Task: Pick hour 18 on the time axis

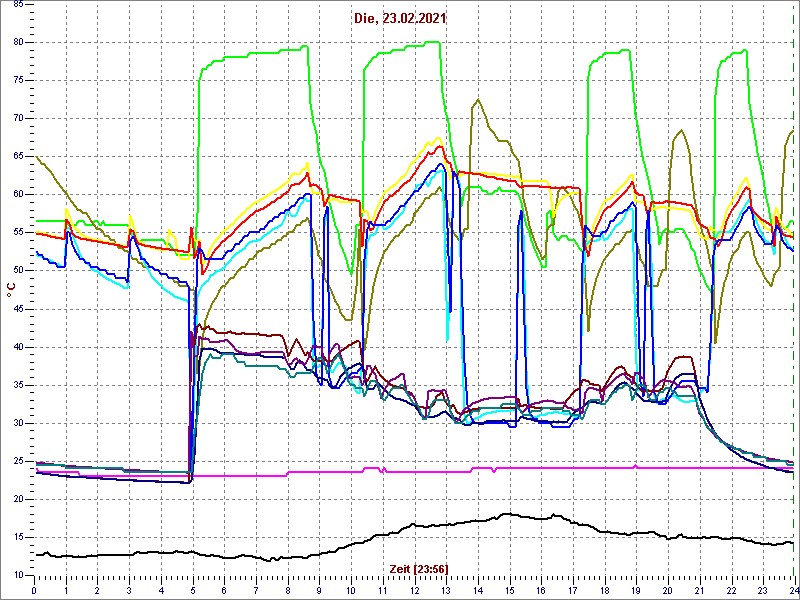Action: (604, 590)
